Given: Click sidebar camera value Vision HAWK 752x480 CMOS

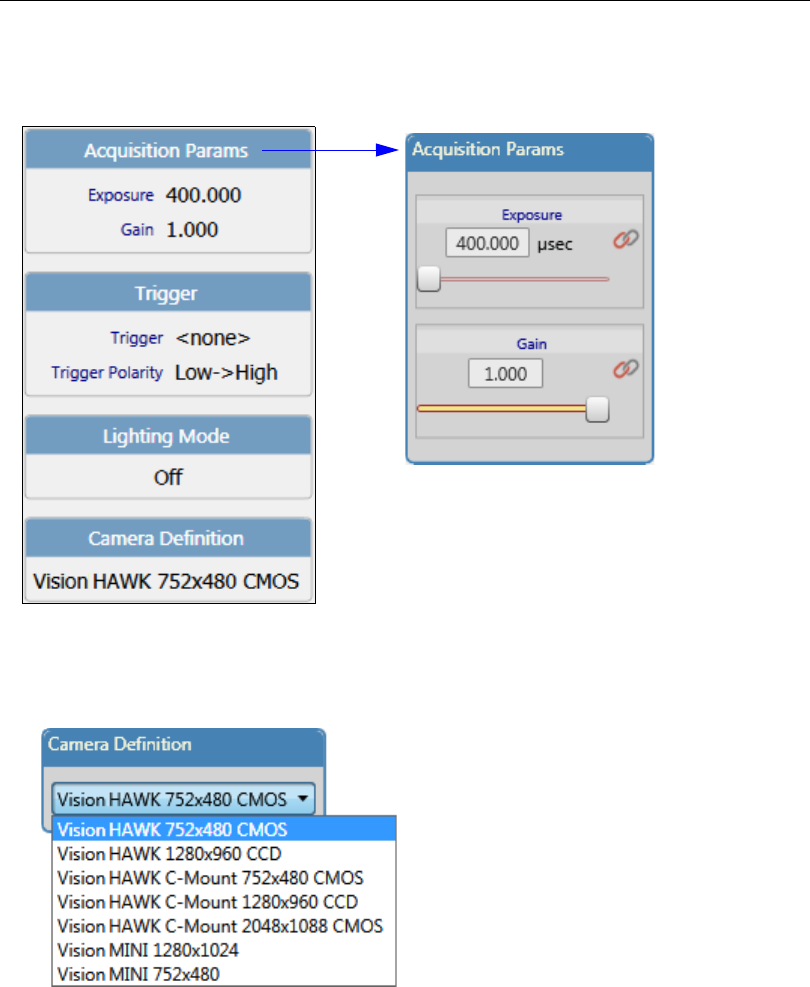Looking at the screenshot, I should pyautogui.click(x=166, y=581).
